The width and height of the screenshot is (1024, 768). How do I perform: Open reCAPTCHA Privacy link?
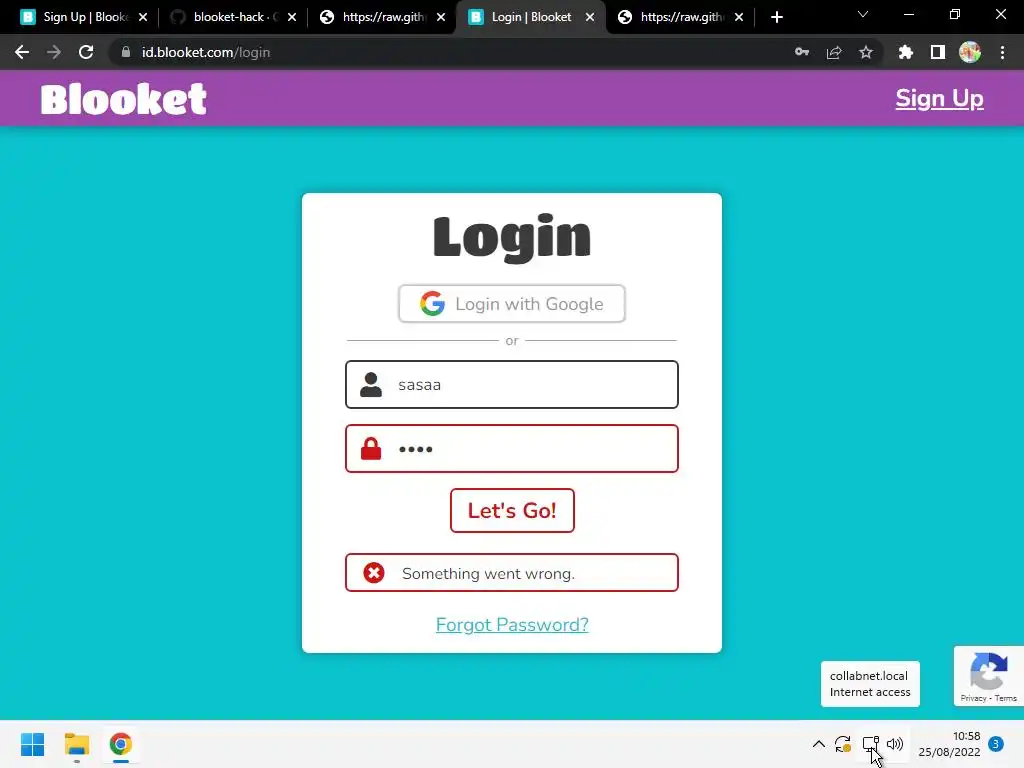[x=973, y=698]
